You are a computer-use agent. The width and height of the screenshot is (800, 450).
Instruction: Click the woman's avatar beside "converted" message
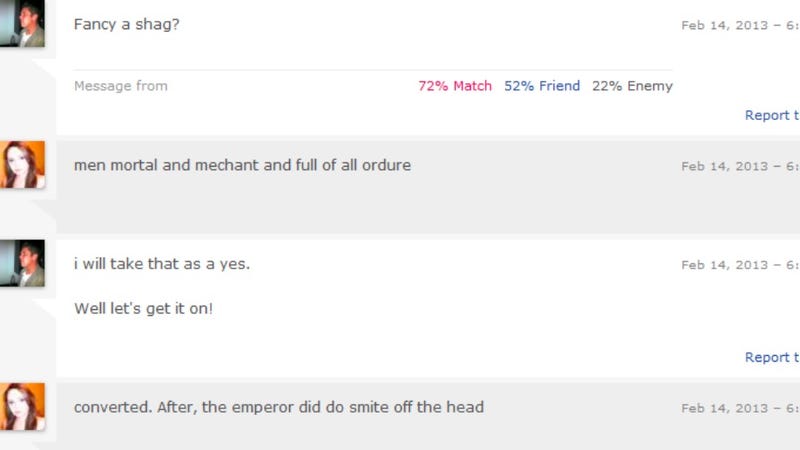click(x=22, y=407)
